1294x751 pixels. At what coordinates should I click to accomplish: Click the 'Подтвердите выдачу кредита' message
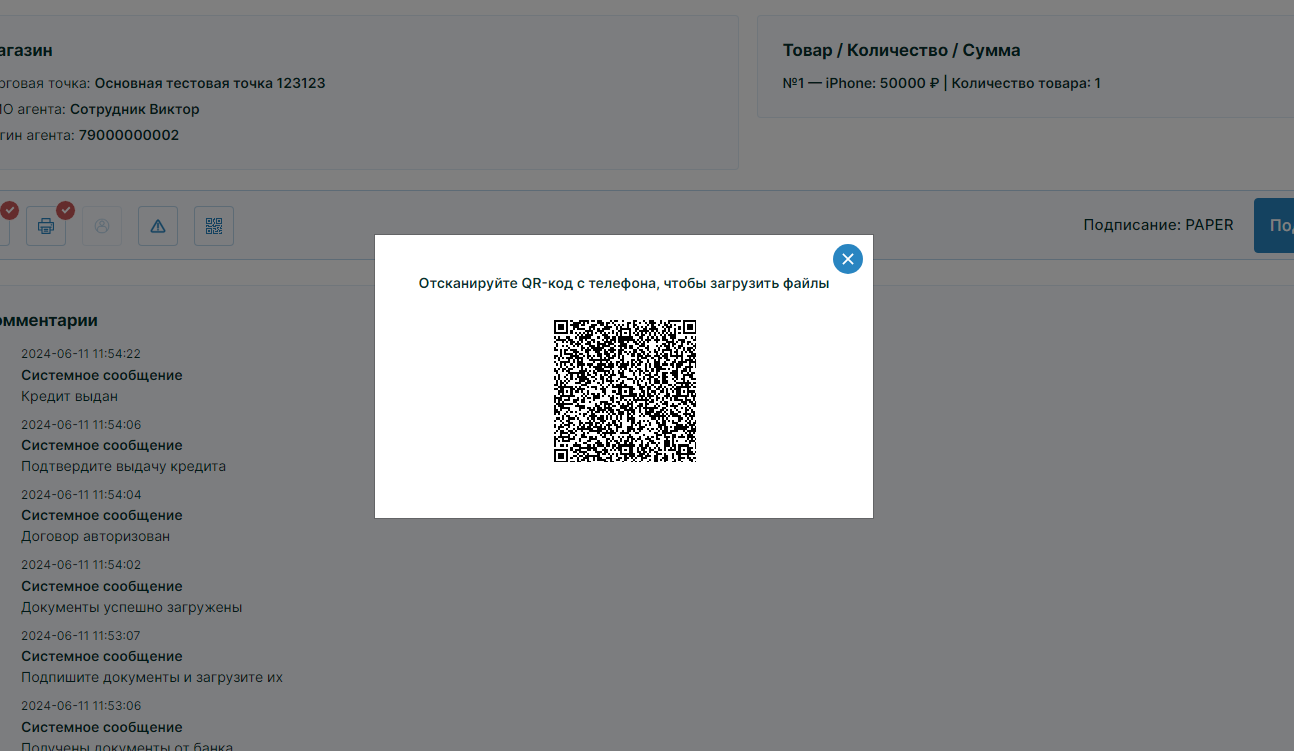coord(123,466)
